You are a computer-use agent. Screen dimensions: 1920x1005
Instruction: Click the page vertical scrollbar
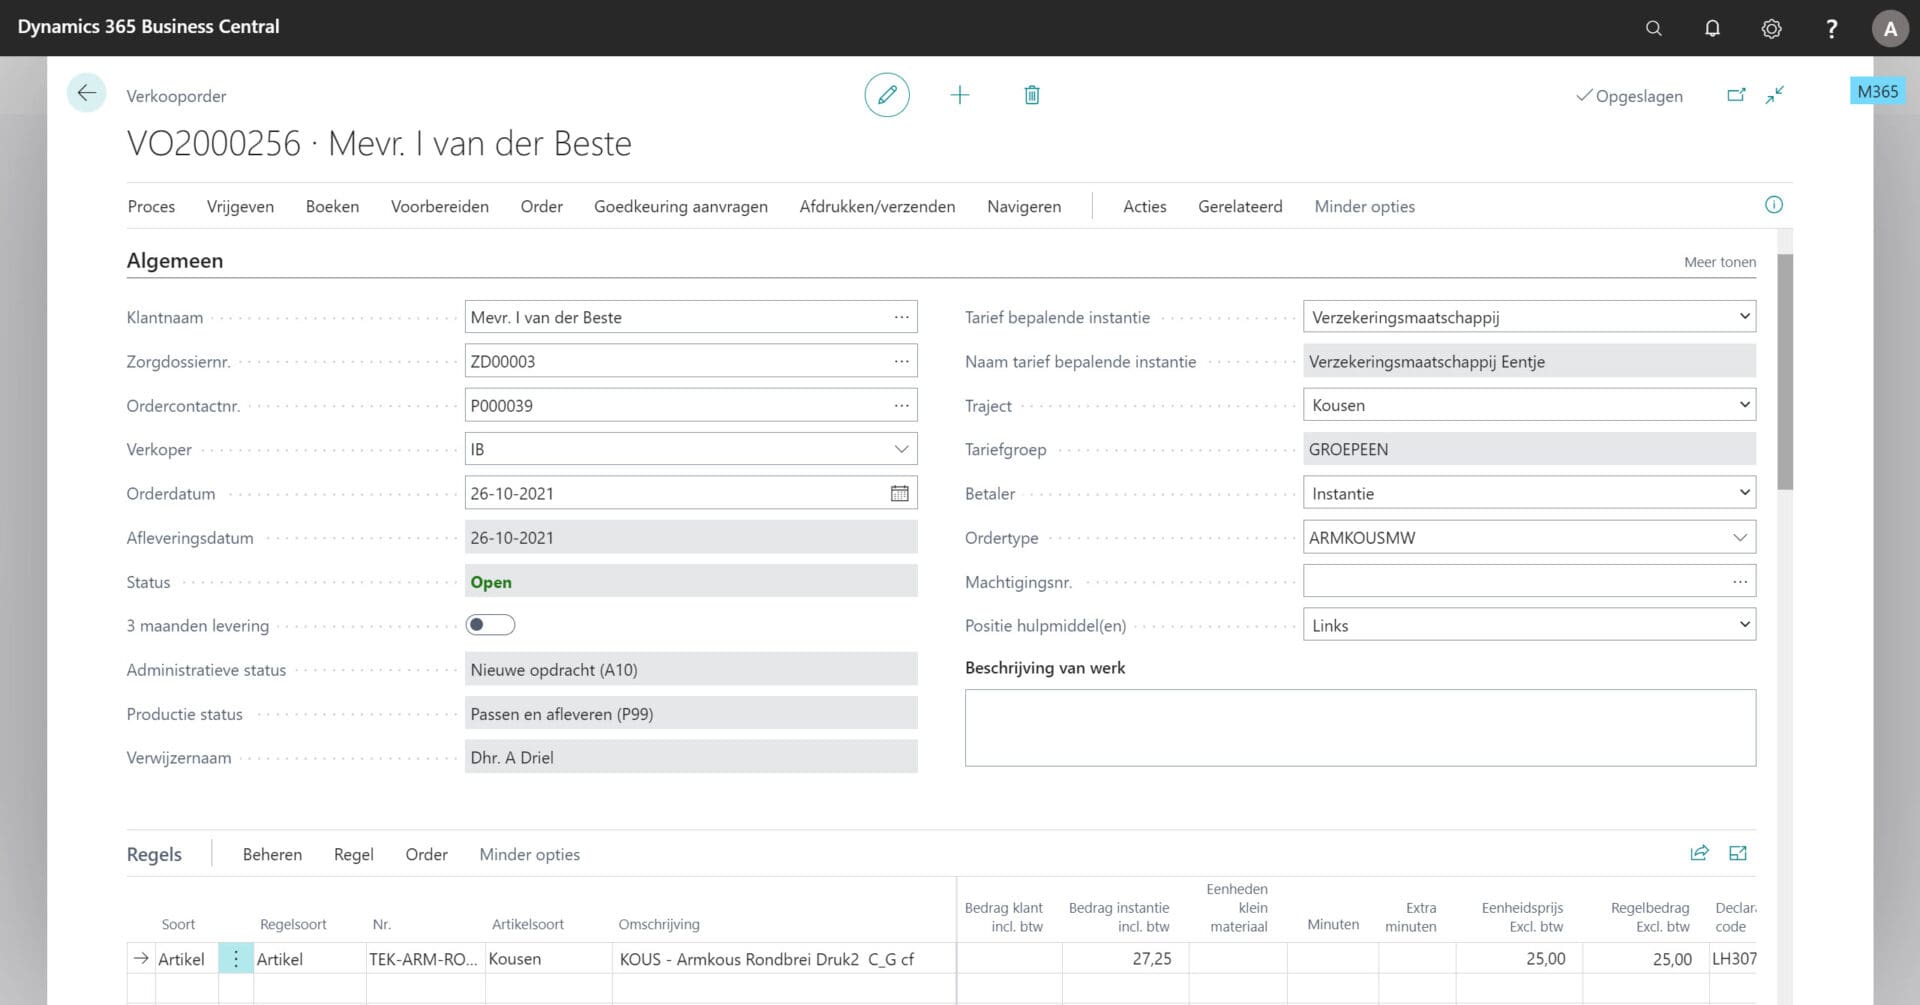click(1785, 372)
